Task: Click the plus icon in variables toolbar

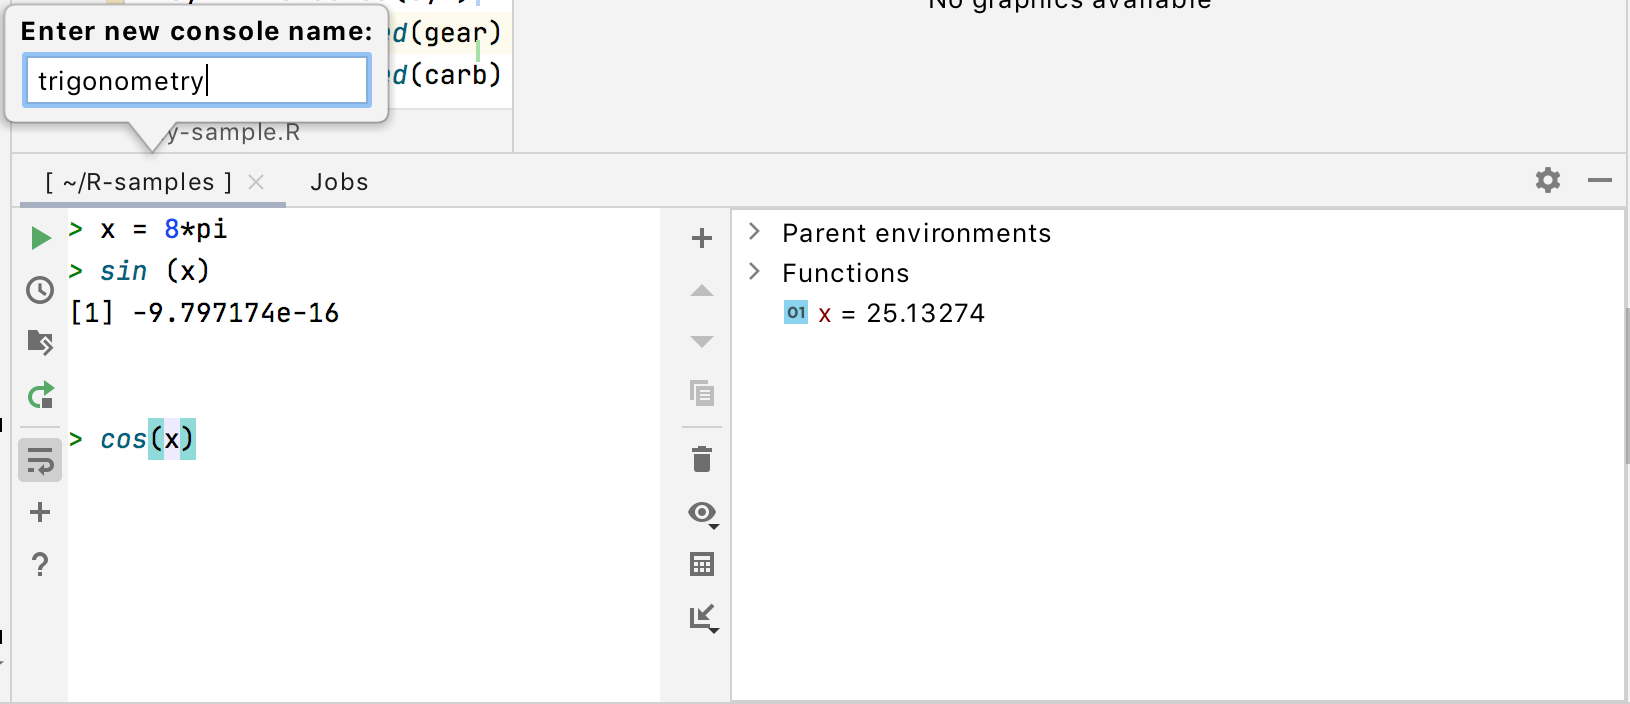Action: (702, 238)
